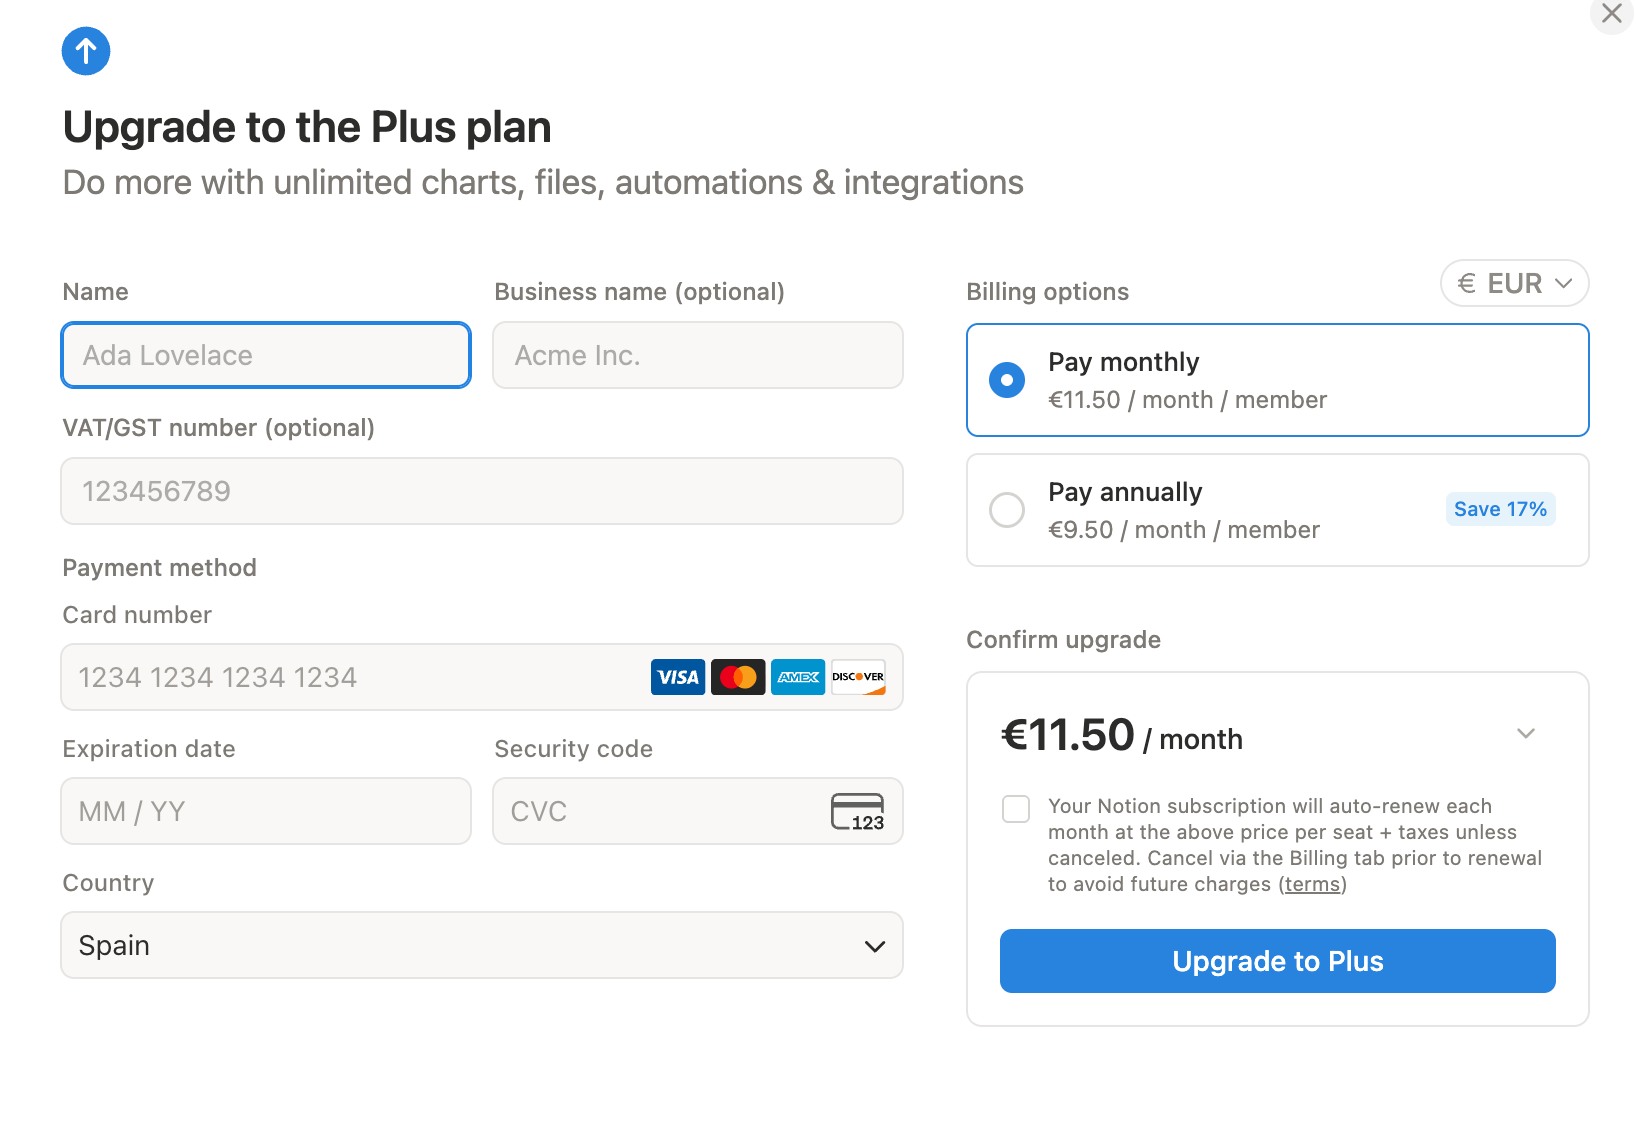Click the Business name field
The width and height of the screenshot is (1636, 1128).
click(698, 355)
